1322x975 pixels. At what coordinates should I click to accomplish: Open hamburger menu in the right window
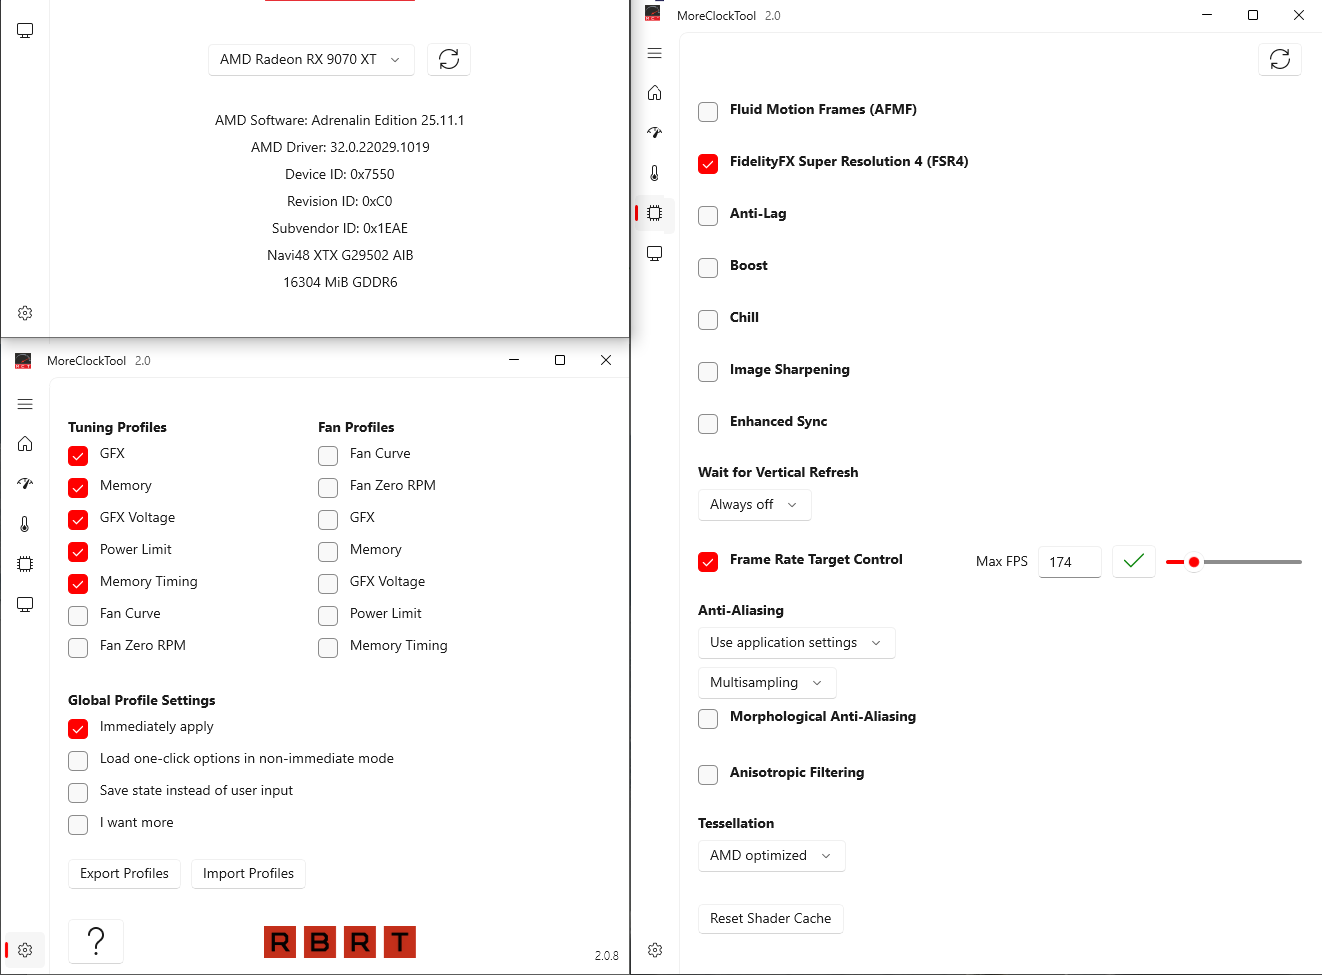point(655,53)
